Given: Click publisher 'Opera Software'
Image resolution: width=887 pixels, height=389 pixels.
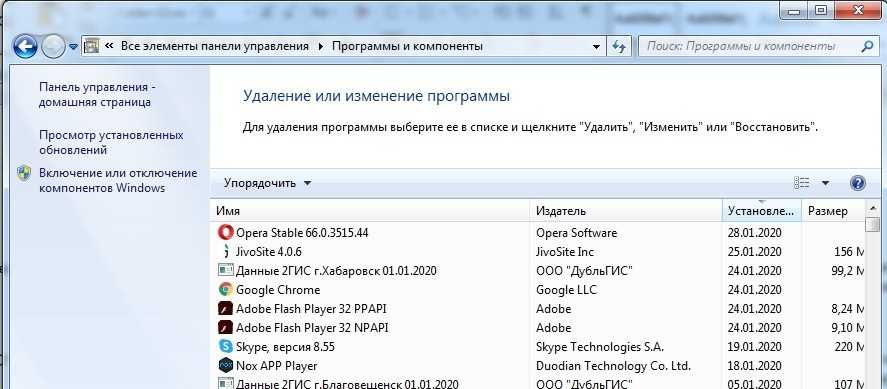Looking at the screenshot, I should tap(576, 232).
